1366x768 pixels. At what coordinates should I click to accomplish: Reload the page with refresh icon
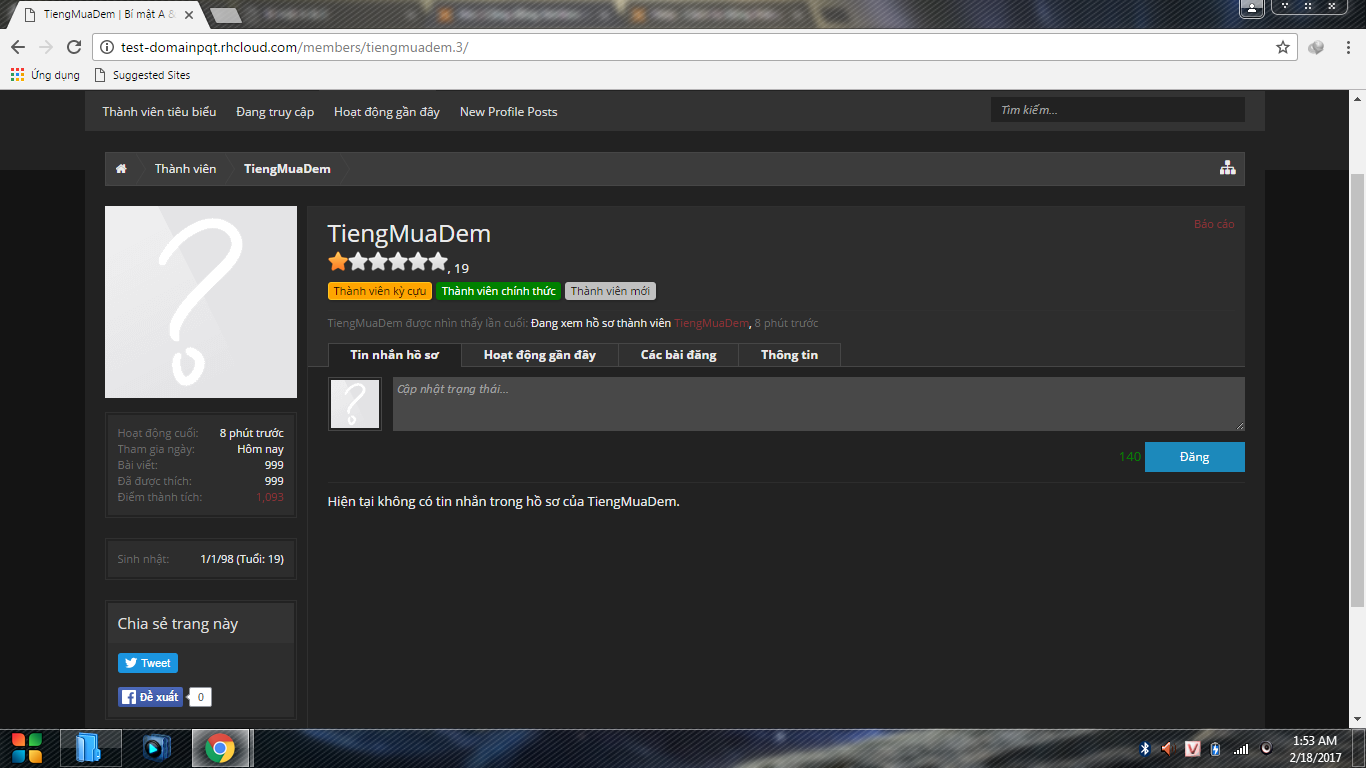tap(73, 47)
